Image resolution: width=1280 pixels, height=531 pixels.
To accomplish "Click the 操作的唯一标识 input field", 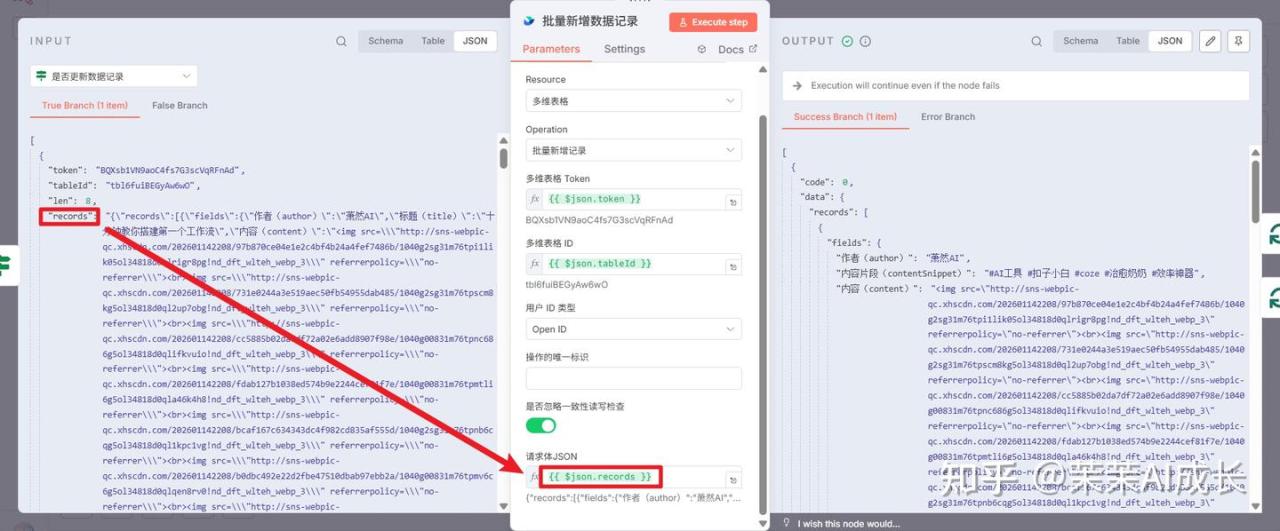I will [x=633, y=378].
